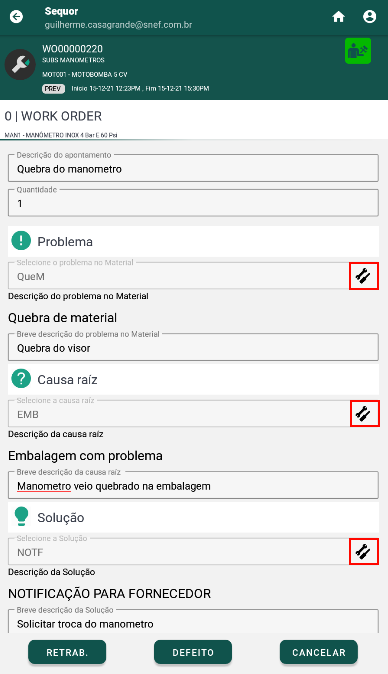Go back using the arrow icon
This screenshot has width=388, height=674.
click(16, 17)
